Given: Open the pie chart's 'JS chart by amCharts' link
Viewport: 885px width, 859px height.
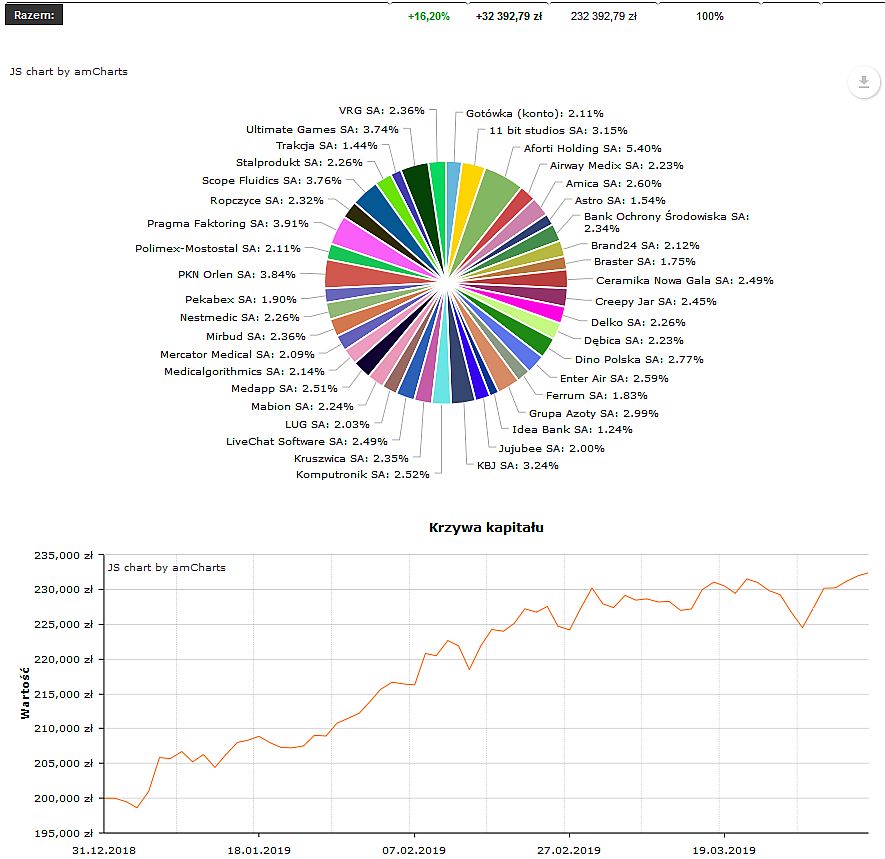Looking at the screenshot, I should [69, 72].
